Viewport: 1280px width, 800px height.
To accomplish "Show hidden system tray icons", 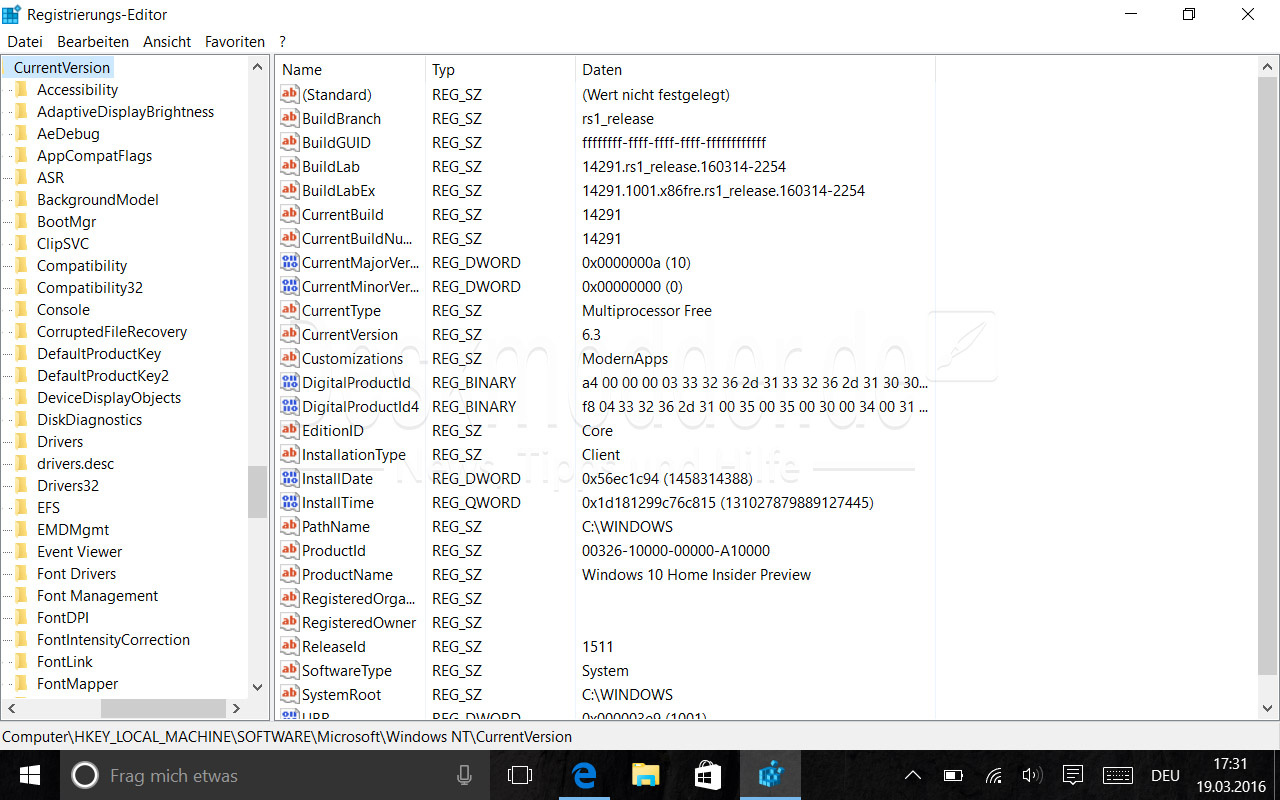I will pos(912,775).
